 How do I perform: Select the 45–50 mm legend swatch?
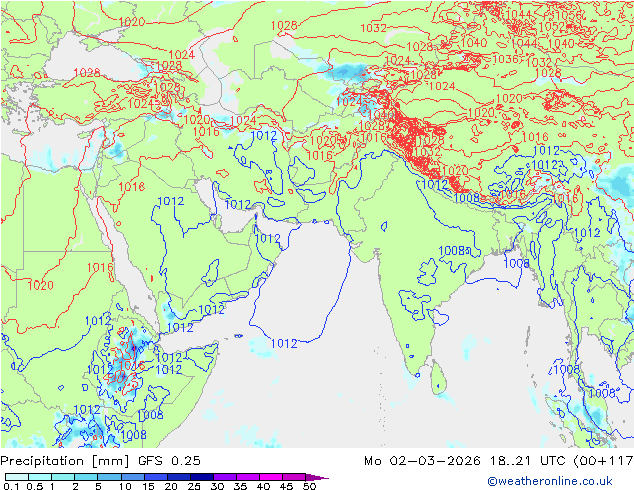tap(294, 477)
